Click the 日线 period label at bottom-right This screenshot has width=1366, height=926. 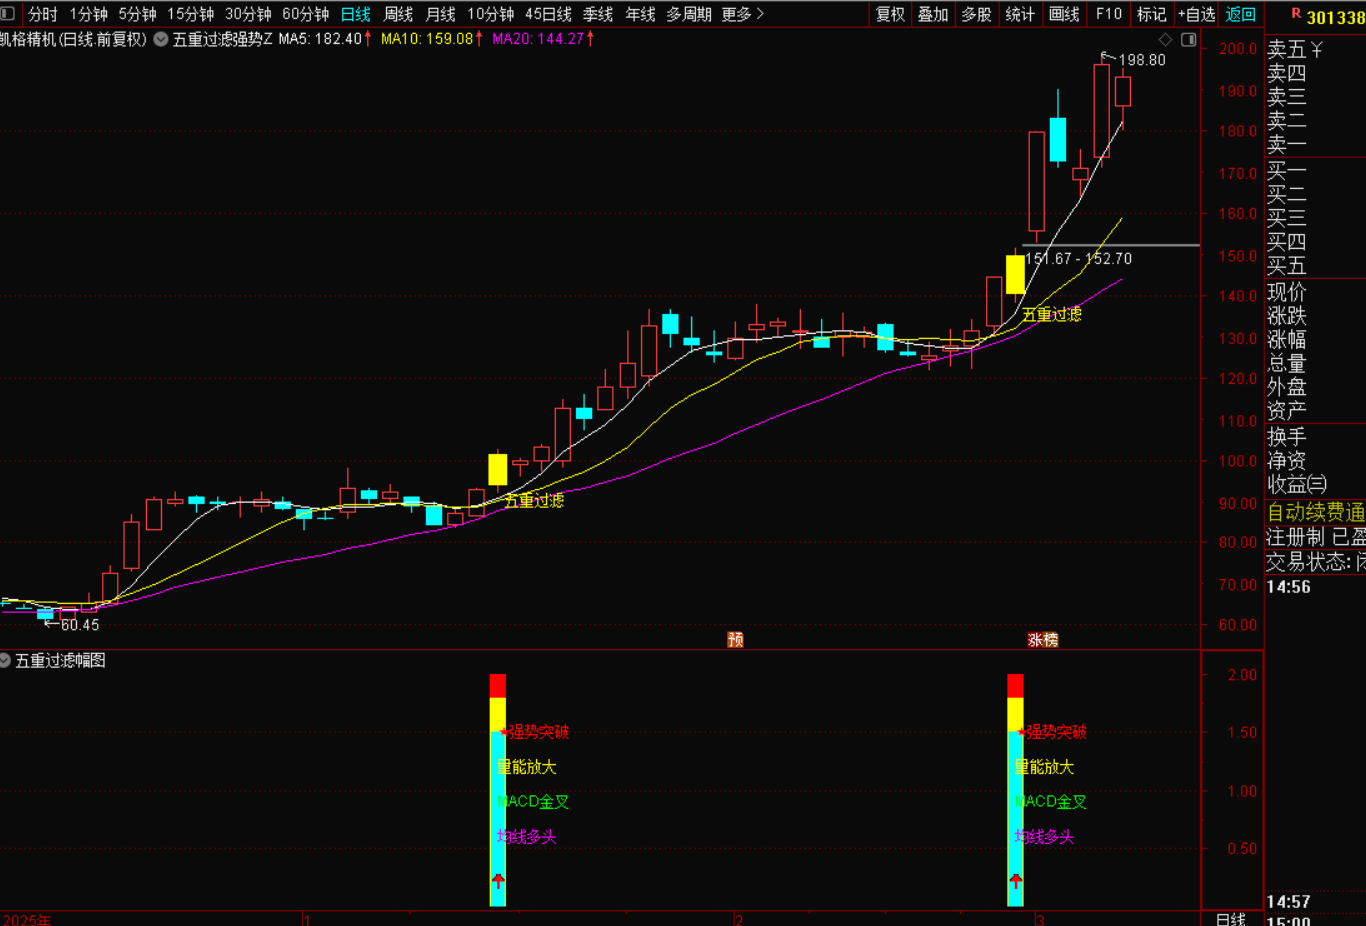[x=1230, y=918]
